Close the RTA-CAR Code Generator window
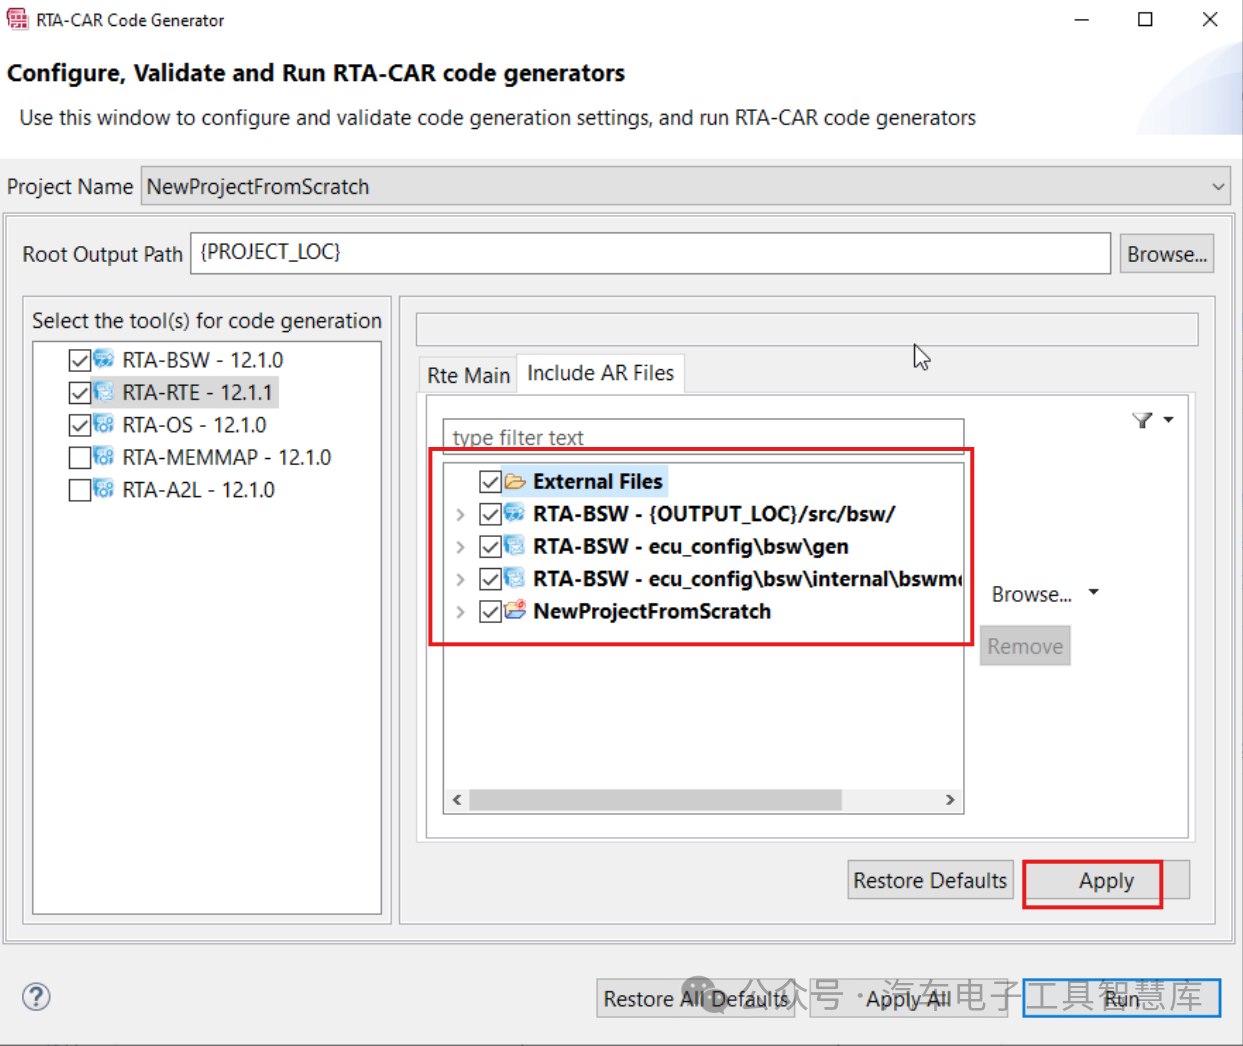 (1210, 19)
